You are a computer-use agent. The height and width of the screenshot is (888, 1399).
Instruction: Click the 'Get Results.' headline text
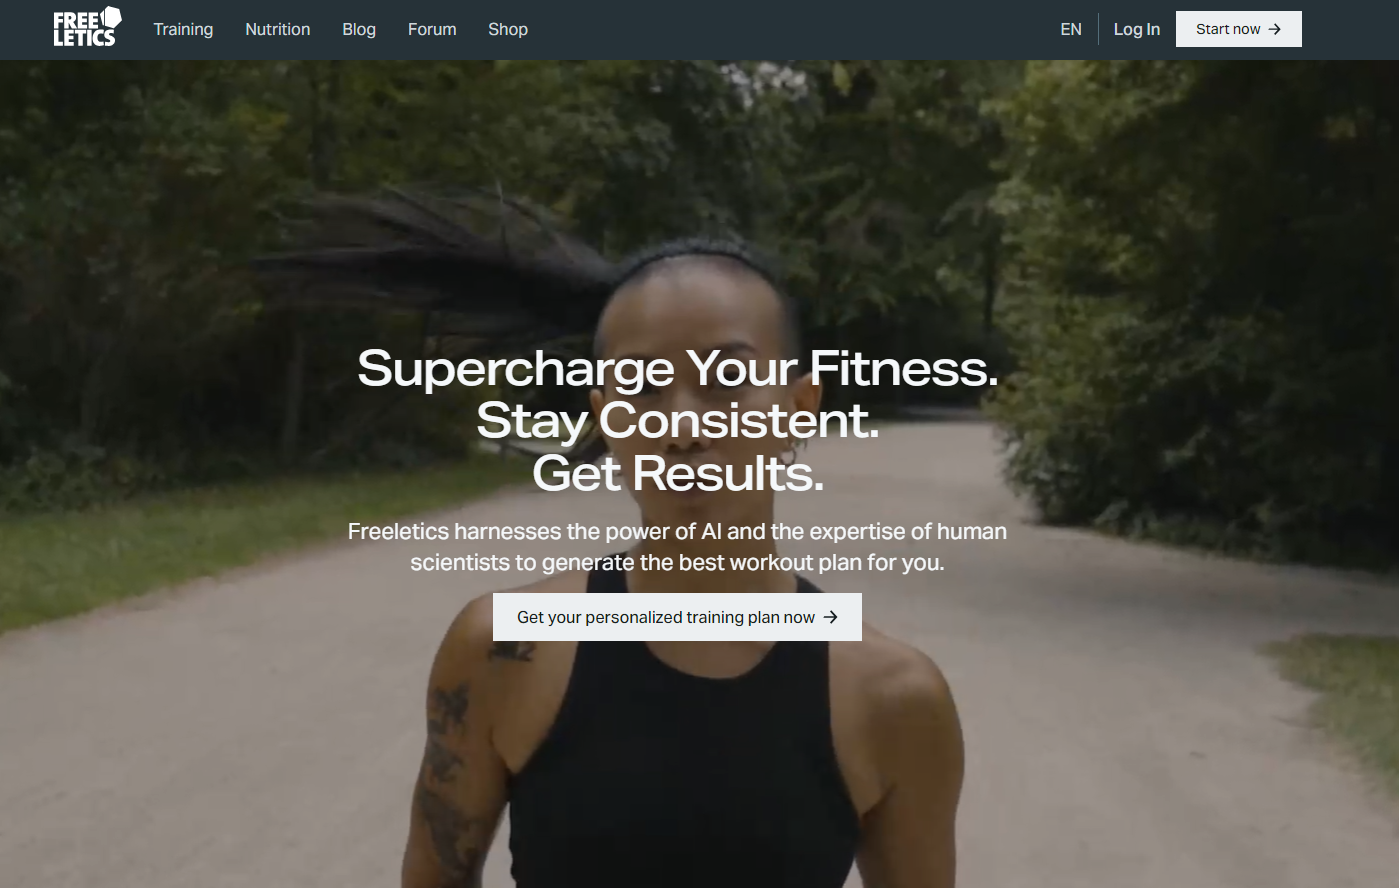click(678, 473)
